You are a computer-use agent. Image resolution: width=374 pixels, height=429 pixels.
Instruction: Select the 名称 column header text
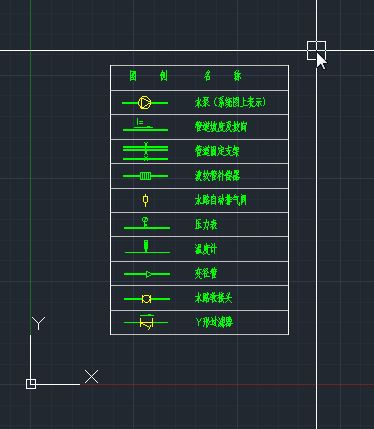(222, 76)
